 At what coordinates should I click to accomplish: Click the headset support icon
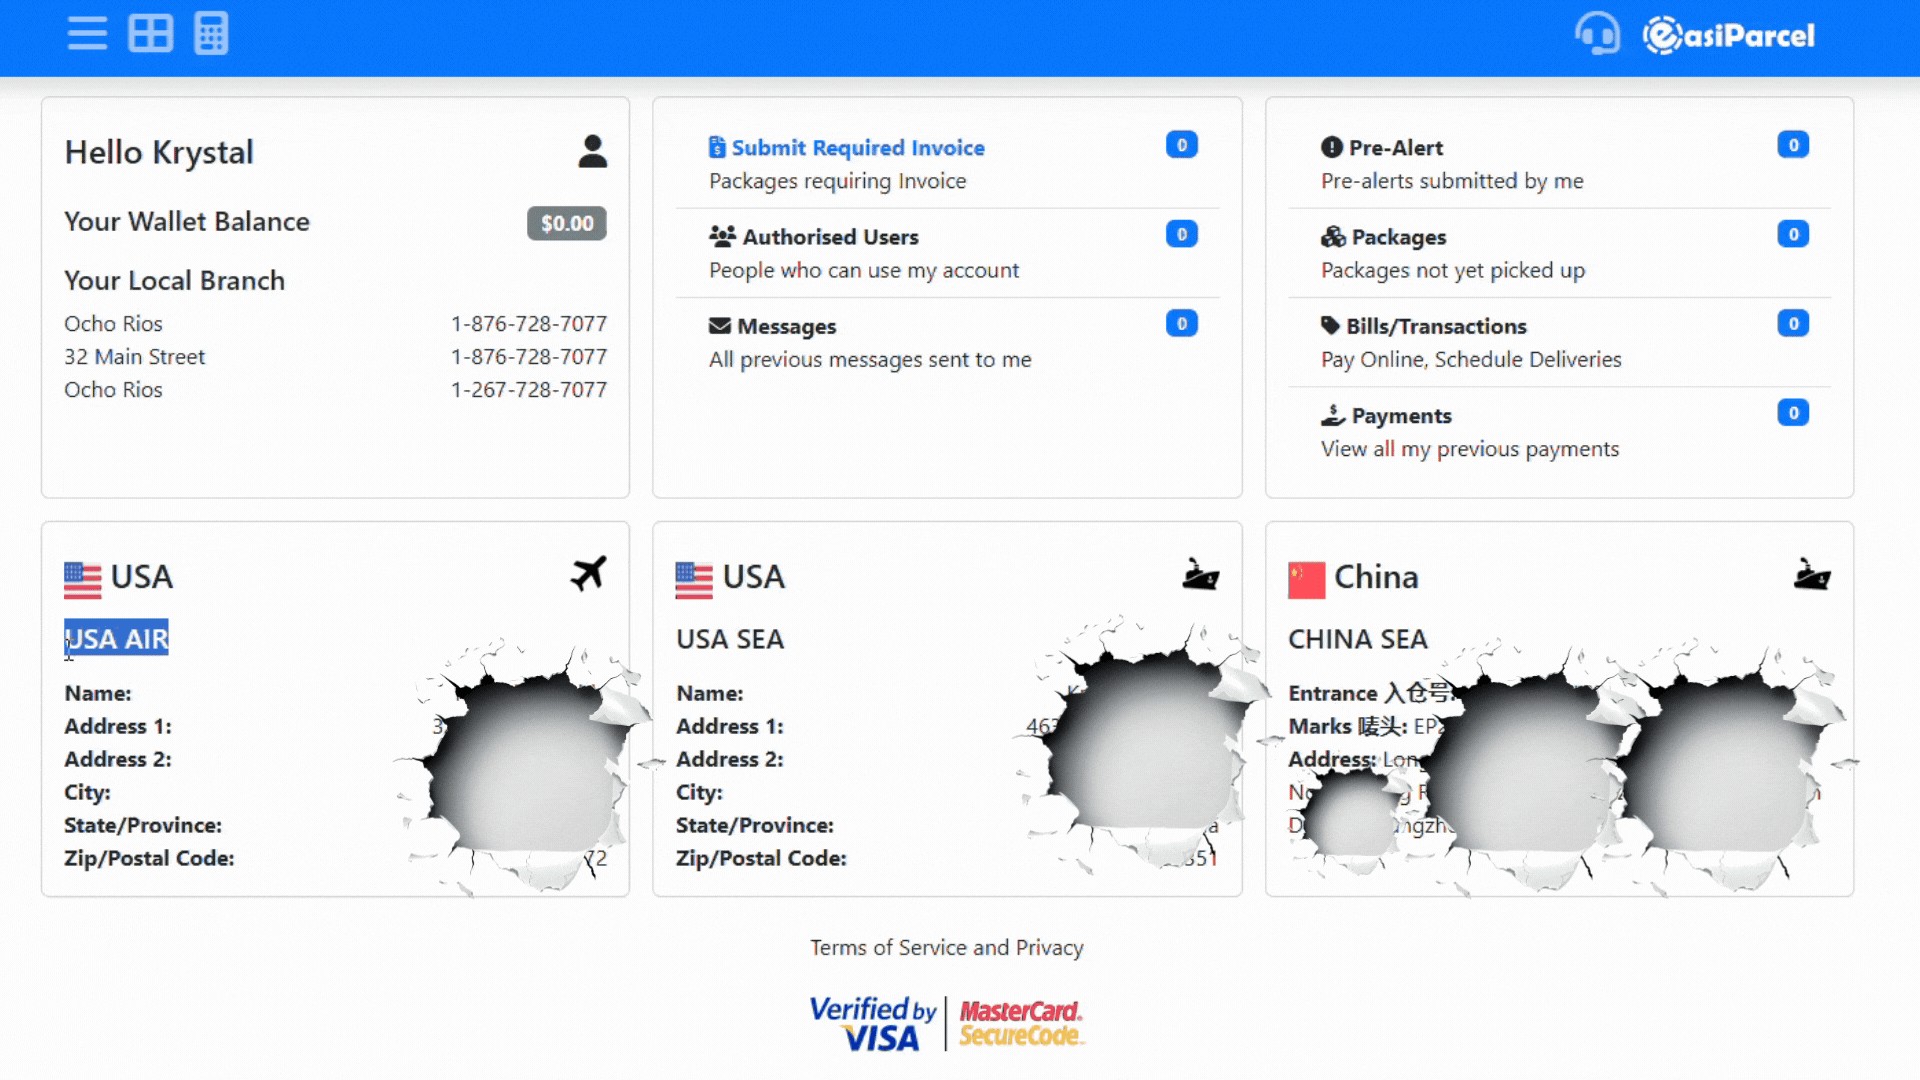click(x=1597, y=34)
